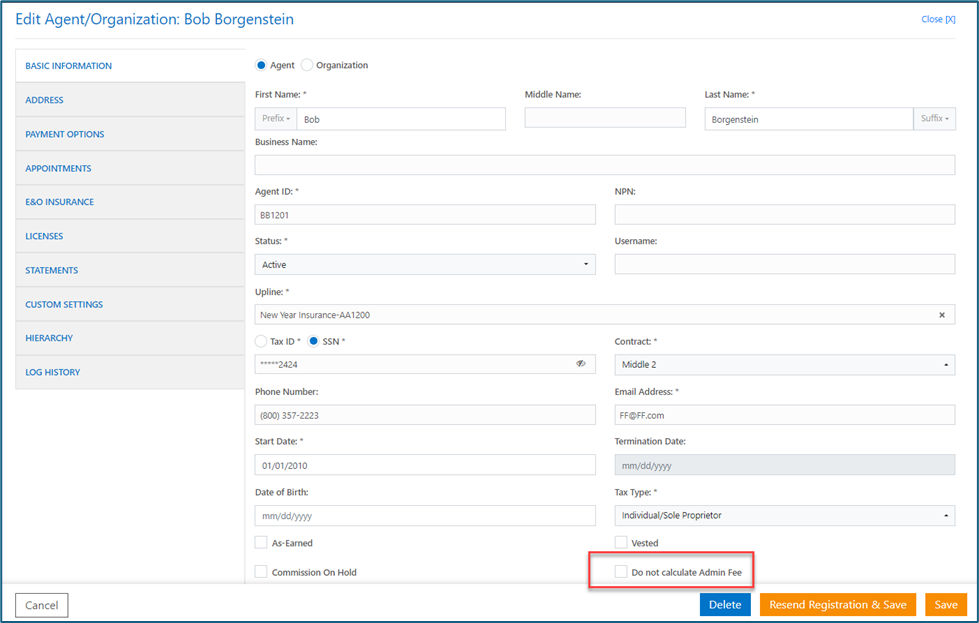Image resolution: width=979 pixels, height=623 pixels.
Task: Click the Start Date field 01/01/2010
Action: coord(425,465)
